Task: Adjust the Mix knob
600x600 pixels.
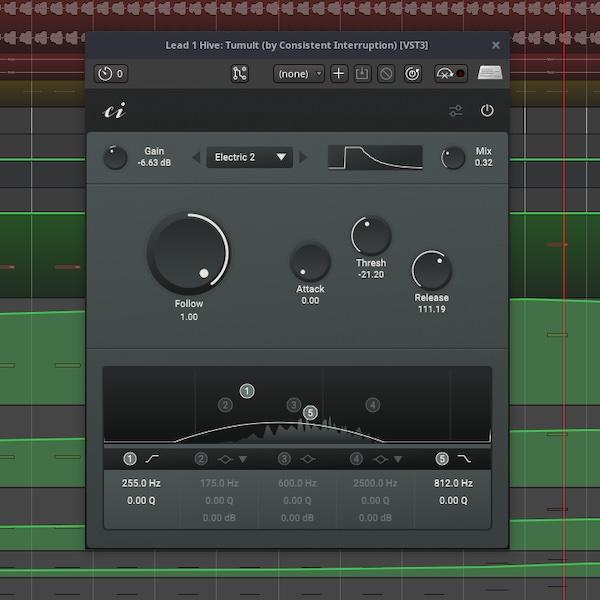Action: (453, 157)
